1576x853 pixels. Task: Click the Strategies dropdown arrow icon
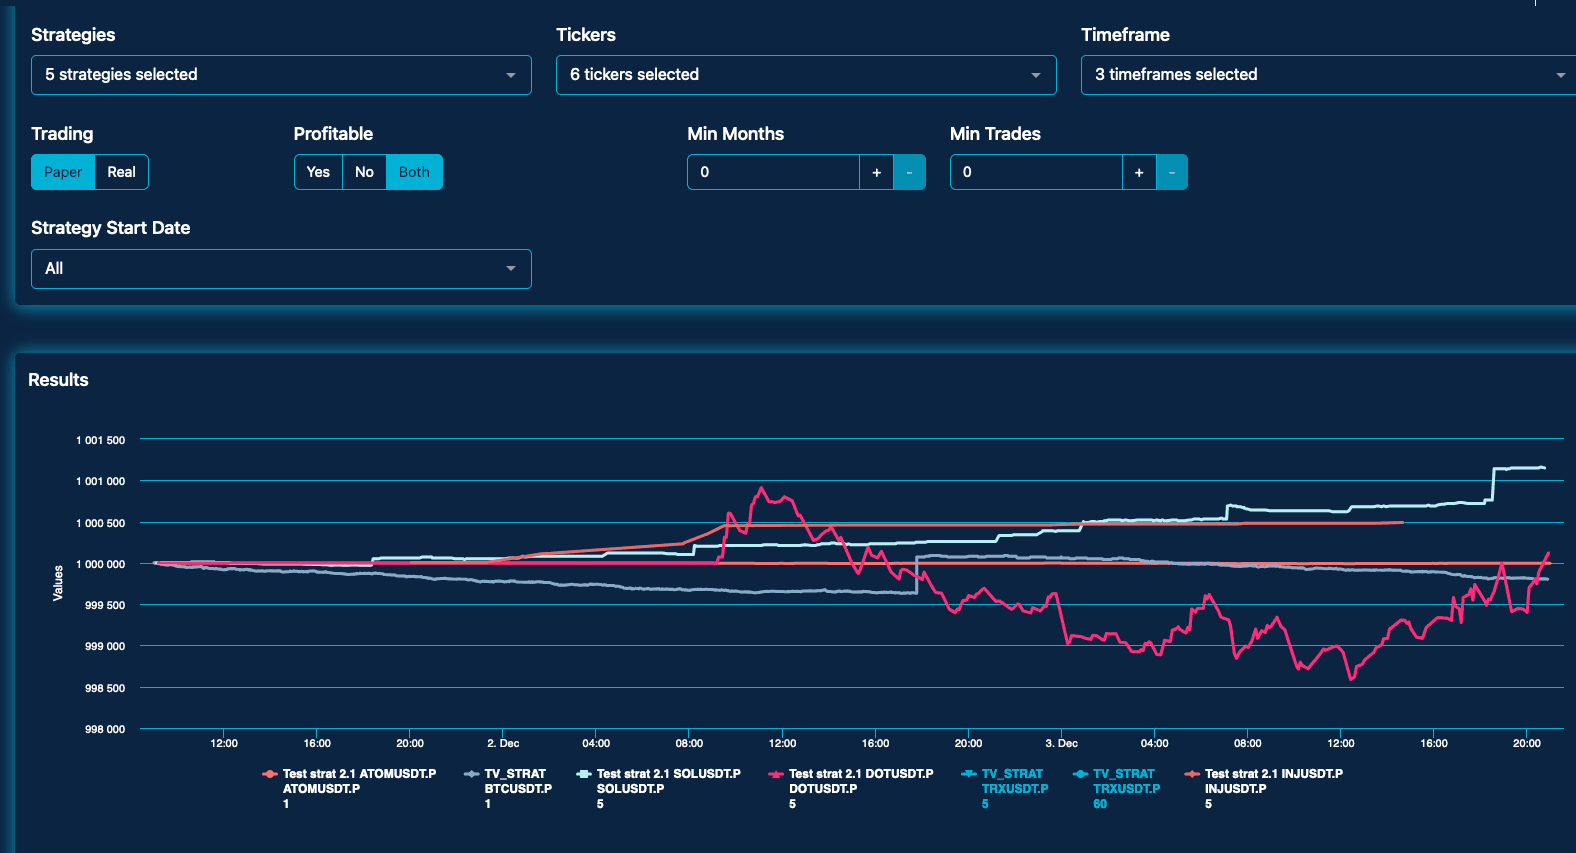511,75
